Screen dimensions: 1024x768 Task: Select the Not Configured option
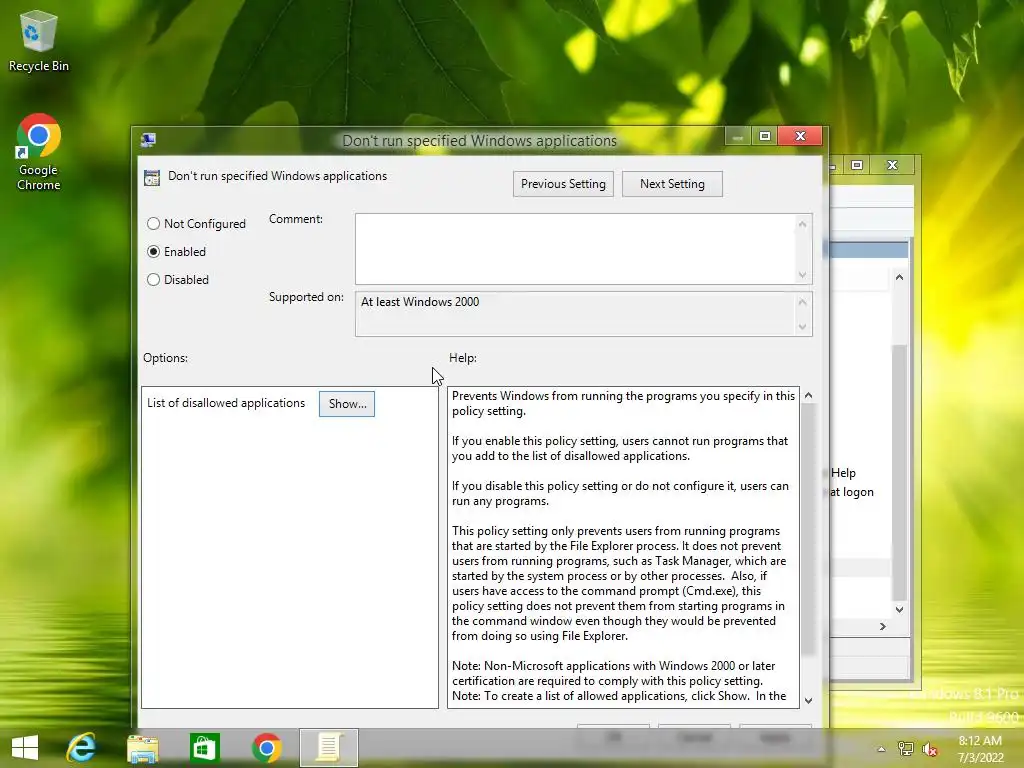pyautogui.click(x=197, y=223)
